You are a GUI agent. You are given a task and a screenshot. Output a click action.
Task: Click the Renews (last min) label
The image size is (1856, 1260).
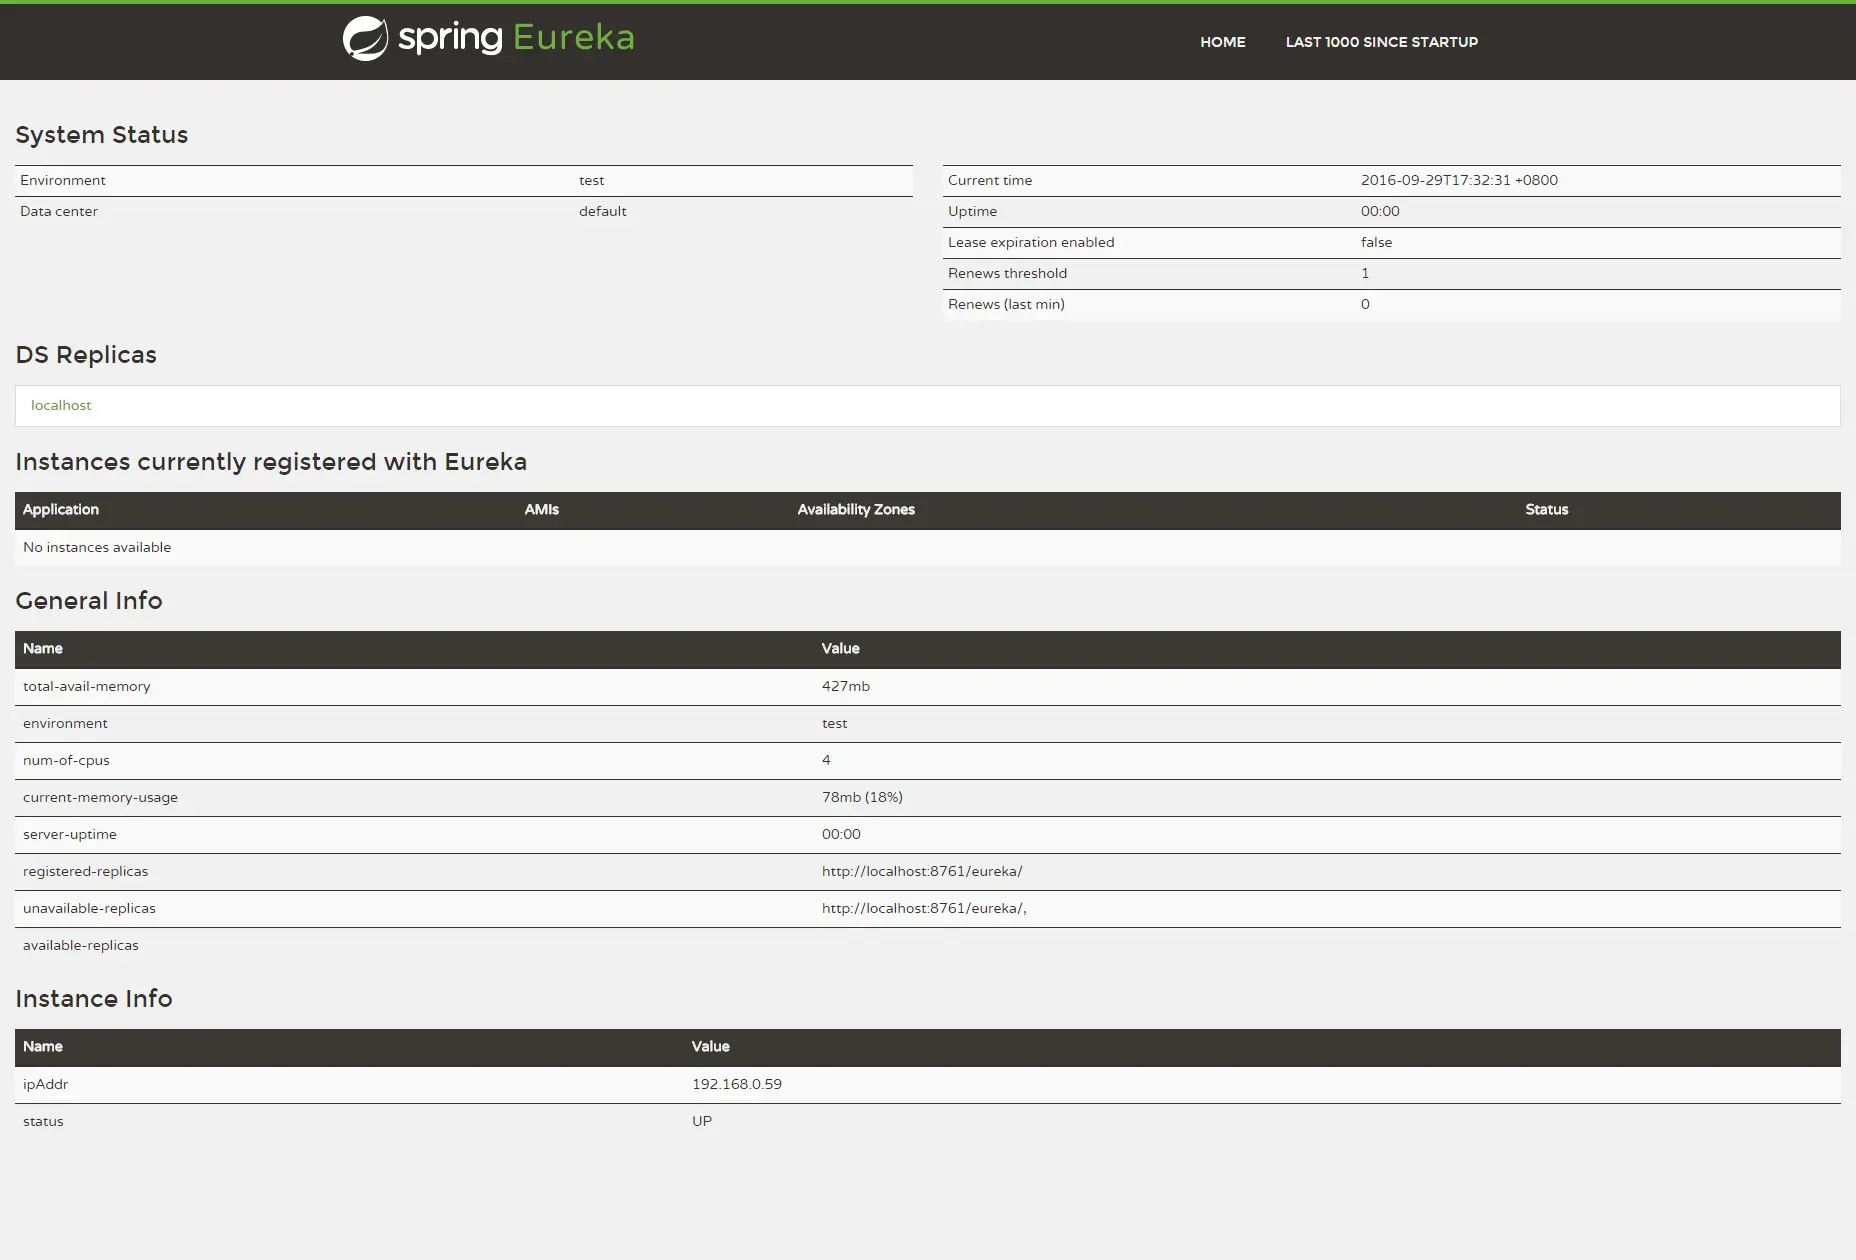[1006, 304]
